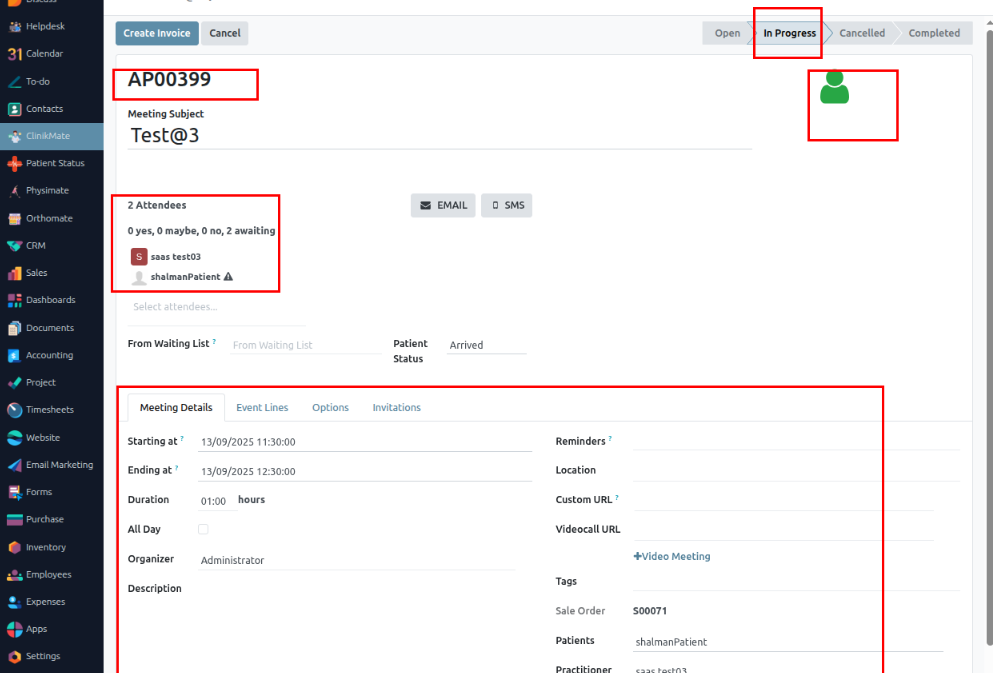
Task: Switch to the Event Lines tab
Action: [262, 408]
